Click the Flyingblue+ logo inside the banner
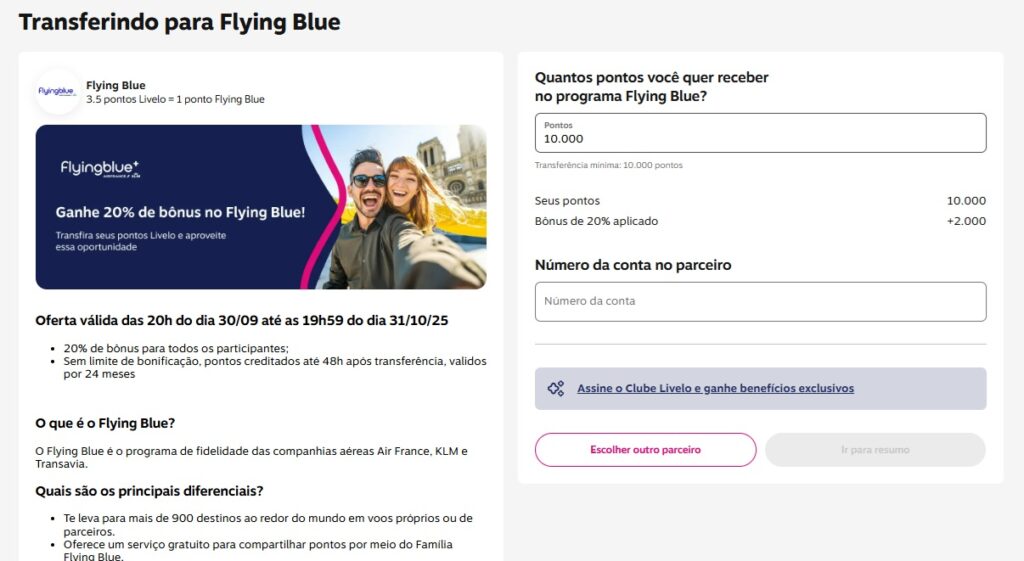This screenshot has height=561, width=1024. pos(100,169)
